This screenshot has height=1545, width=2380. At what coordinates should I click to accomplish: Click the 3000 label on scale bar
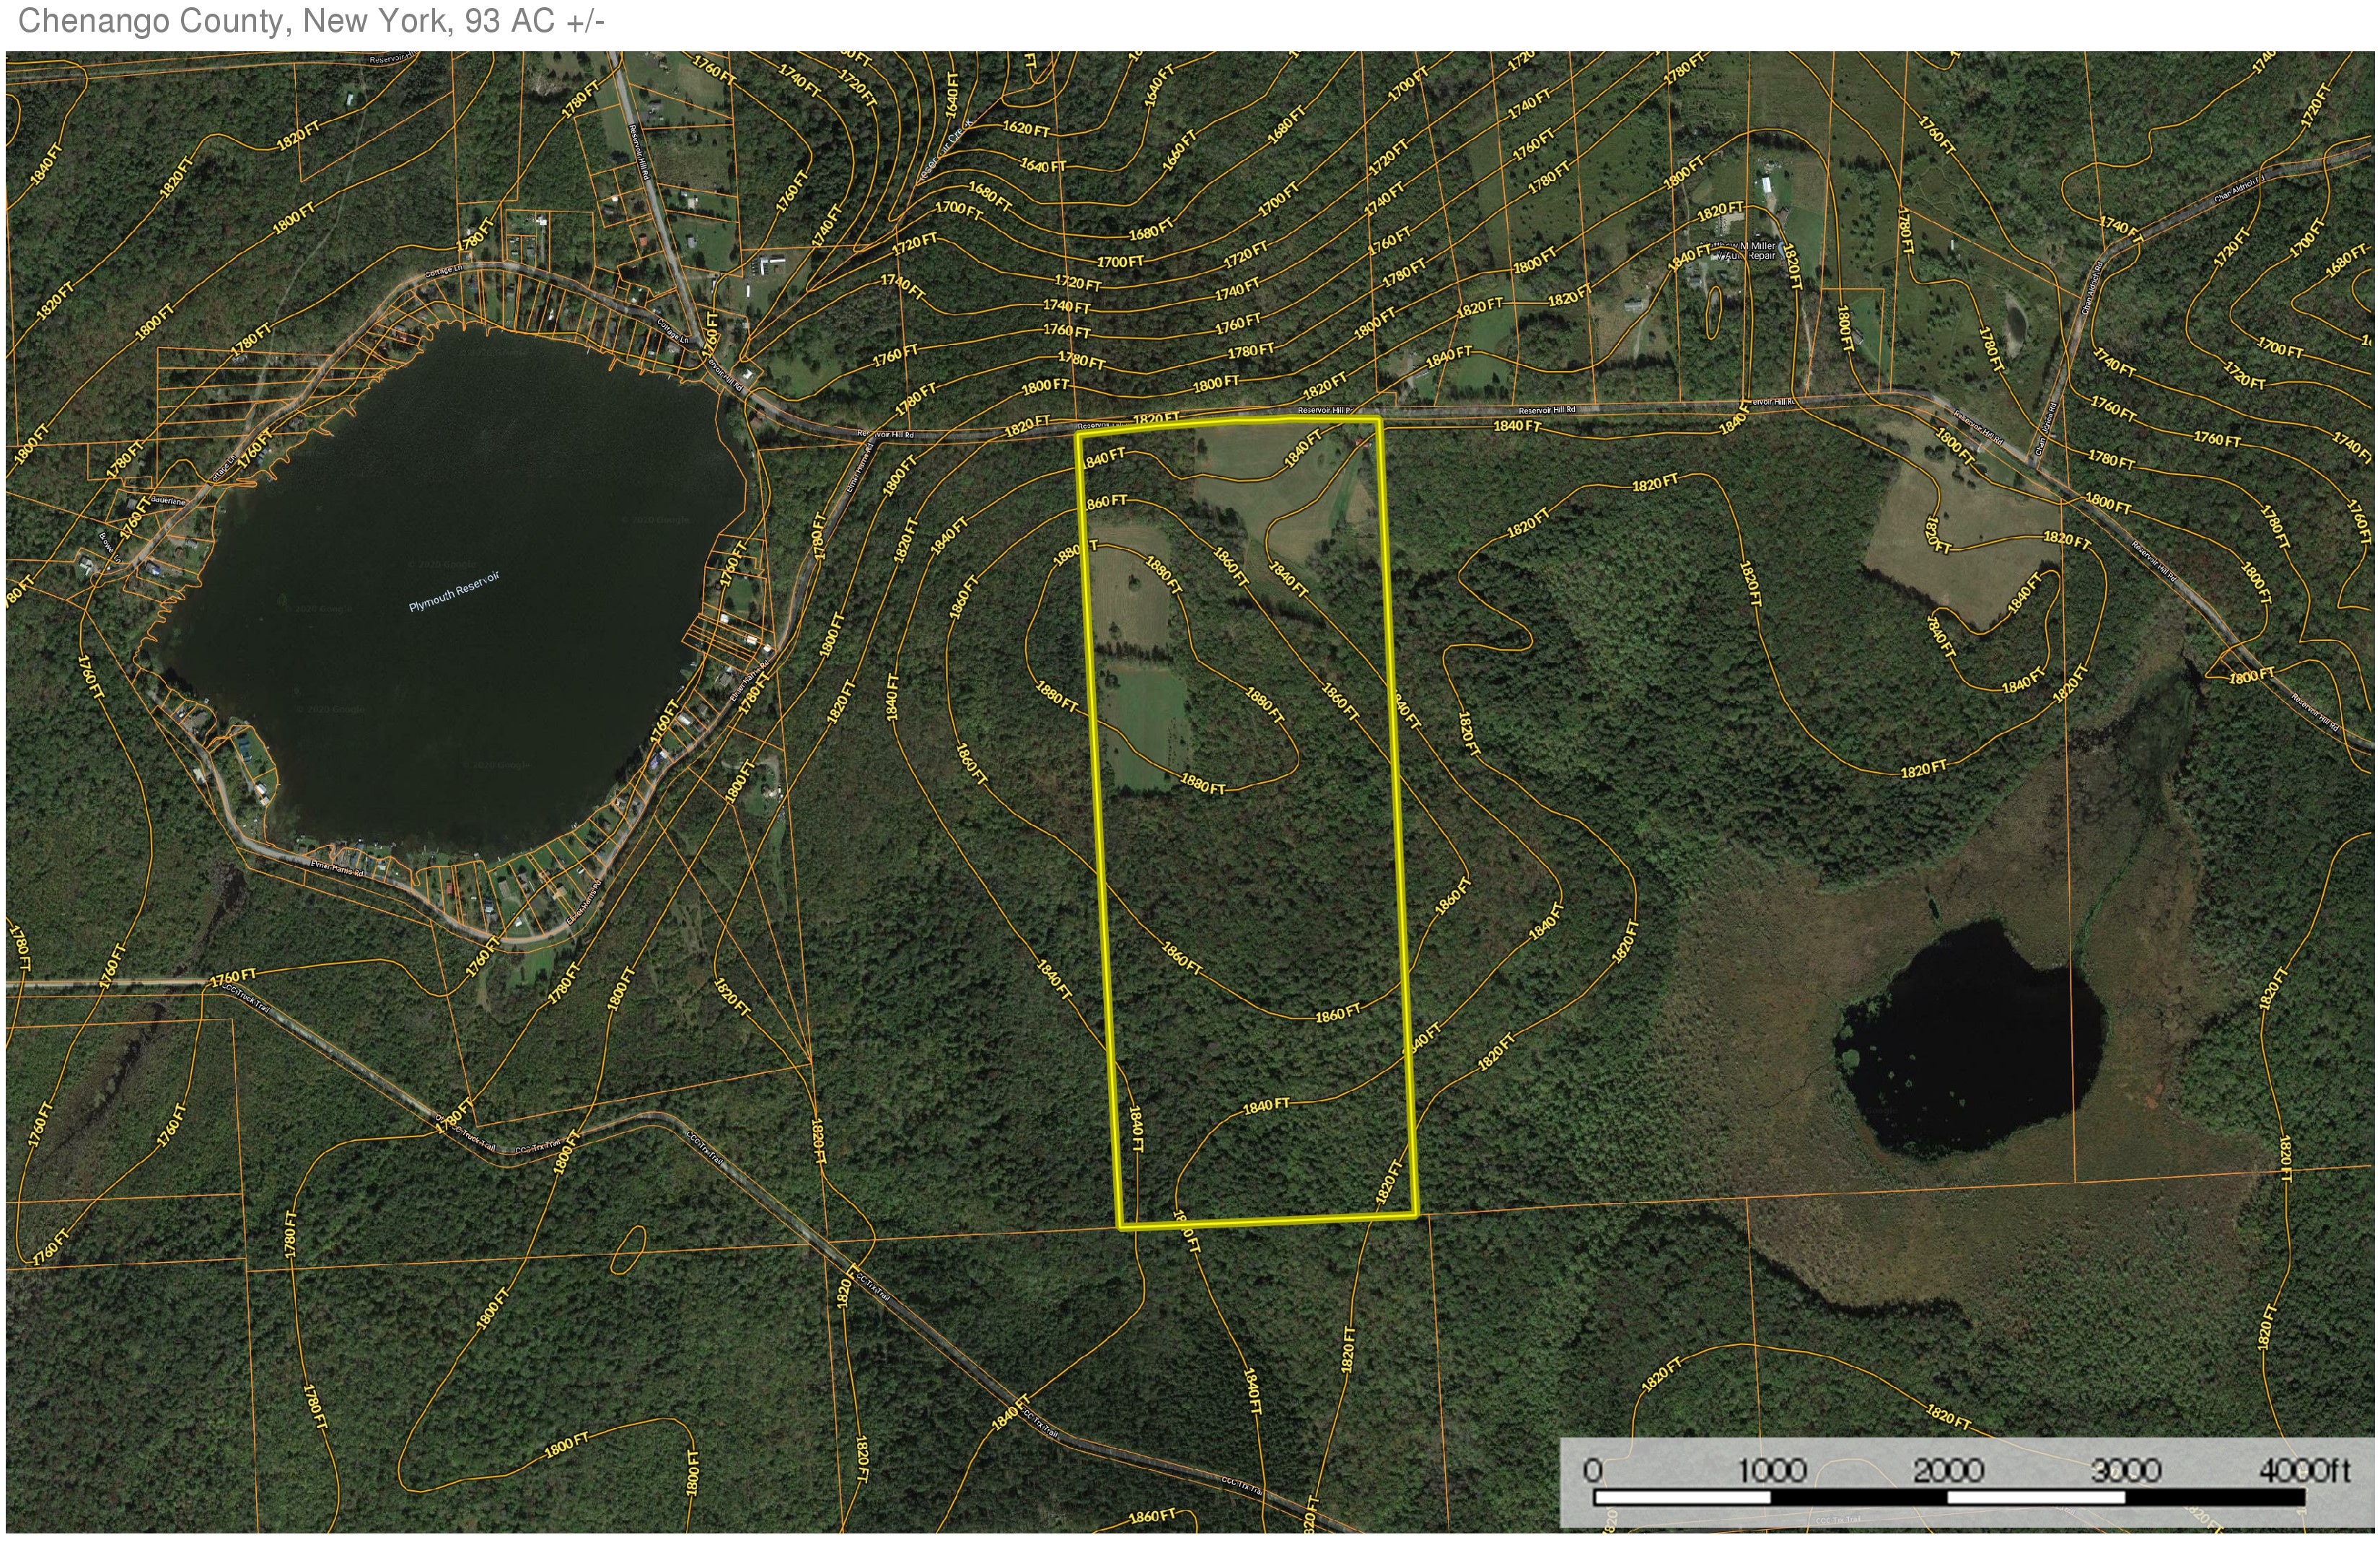coord(2126,1470)
